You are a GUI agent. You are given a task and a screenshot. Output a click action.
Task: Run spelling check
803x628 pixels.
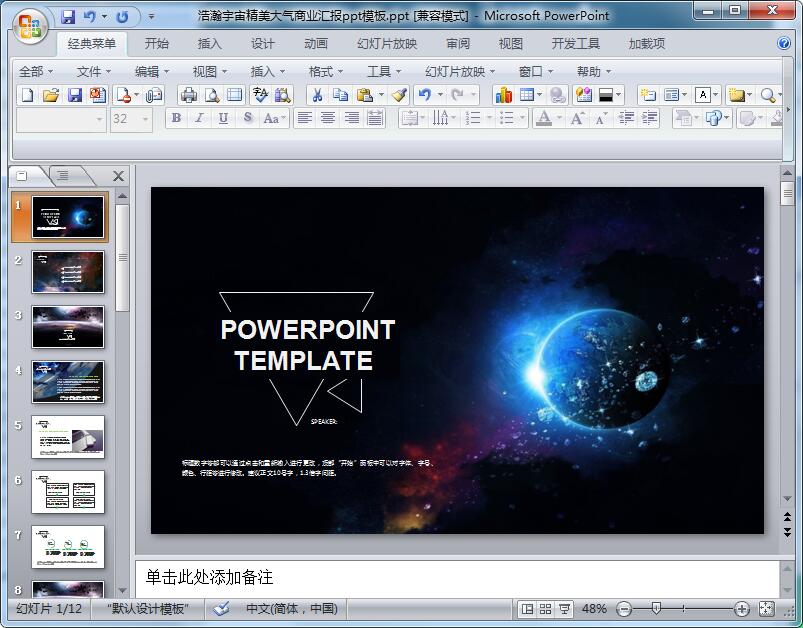pos(260,95)
